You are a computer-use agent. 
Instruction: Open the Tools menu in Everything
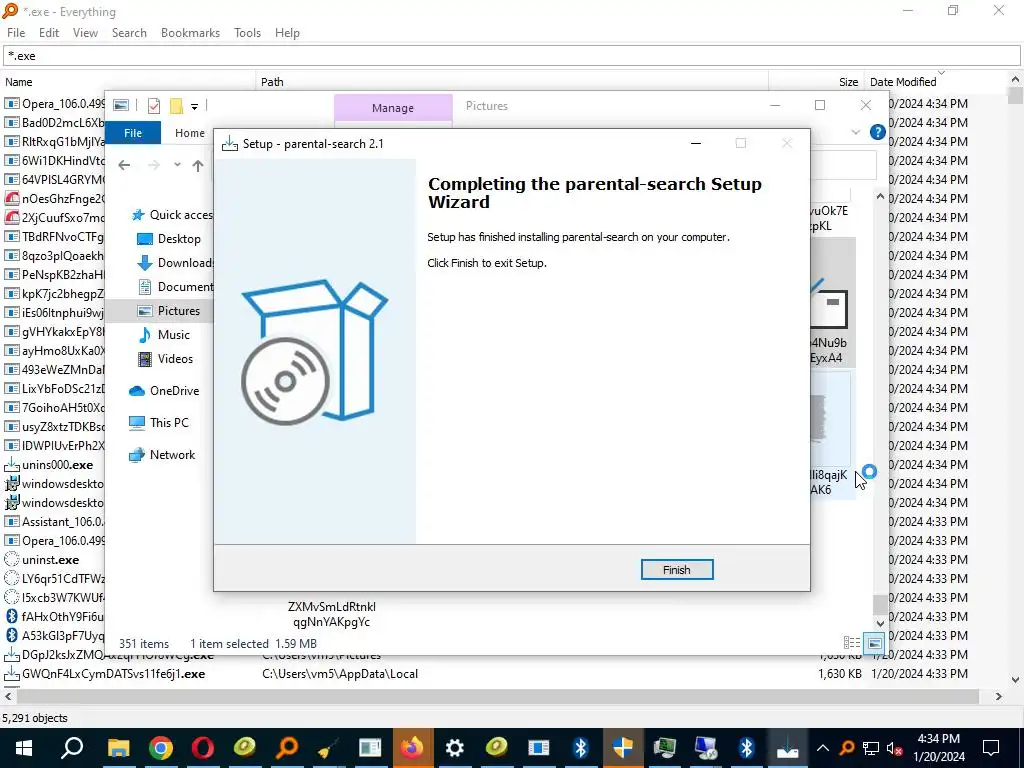click(248, 33)
